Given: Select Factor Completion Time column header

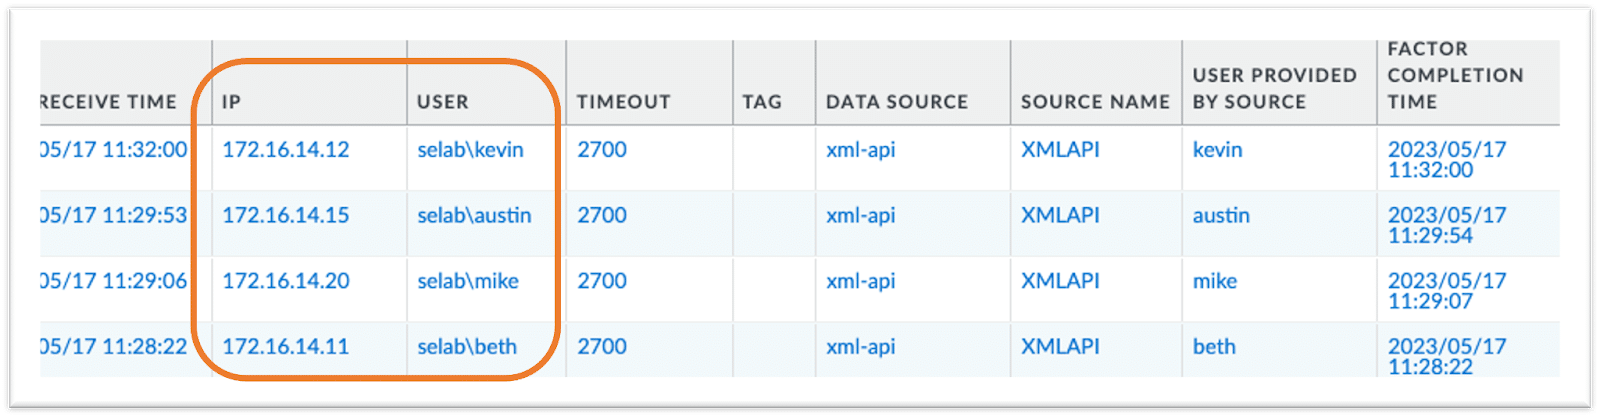Looking at the screenshot, I should [1455, 75].
